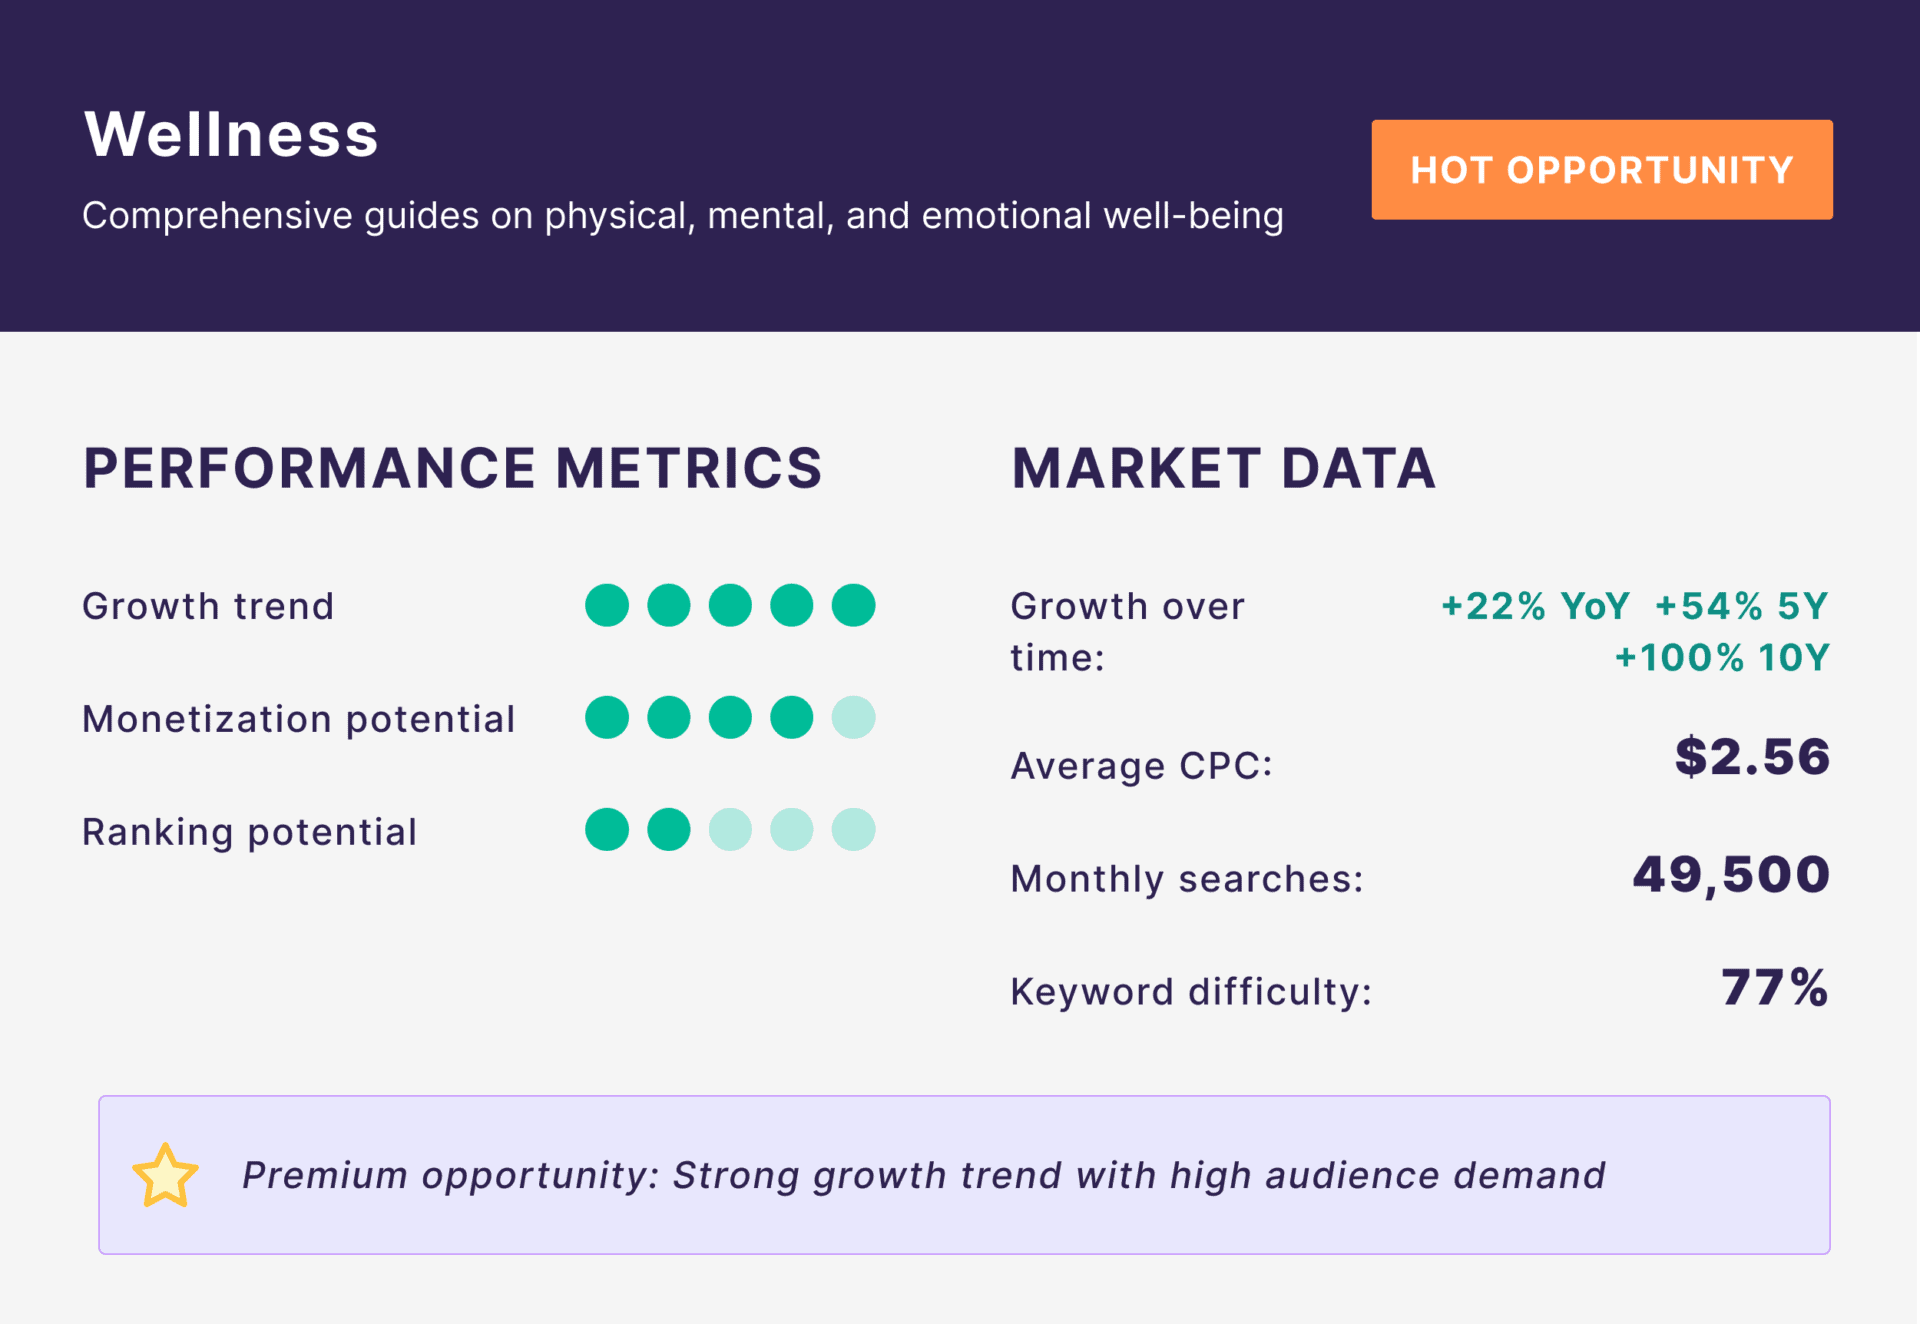
Task: Click the first Growth trend dot
Action: click(607, 606)
